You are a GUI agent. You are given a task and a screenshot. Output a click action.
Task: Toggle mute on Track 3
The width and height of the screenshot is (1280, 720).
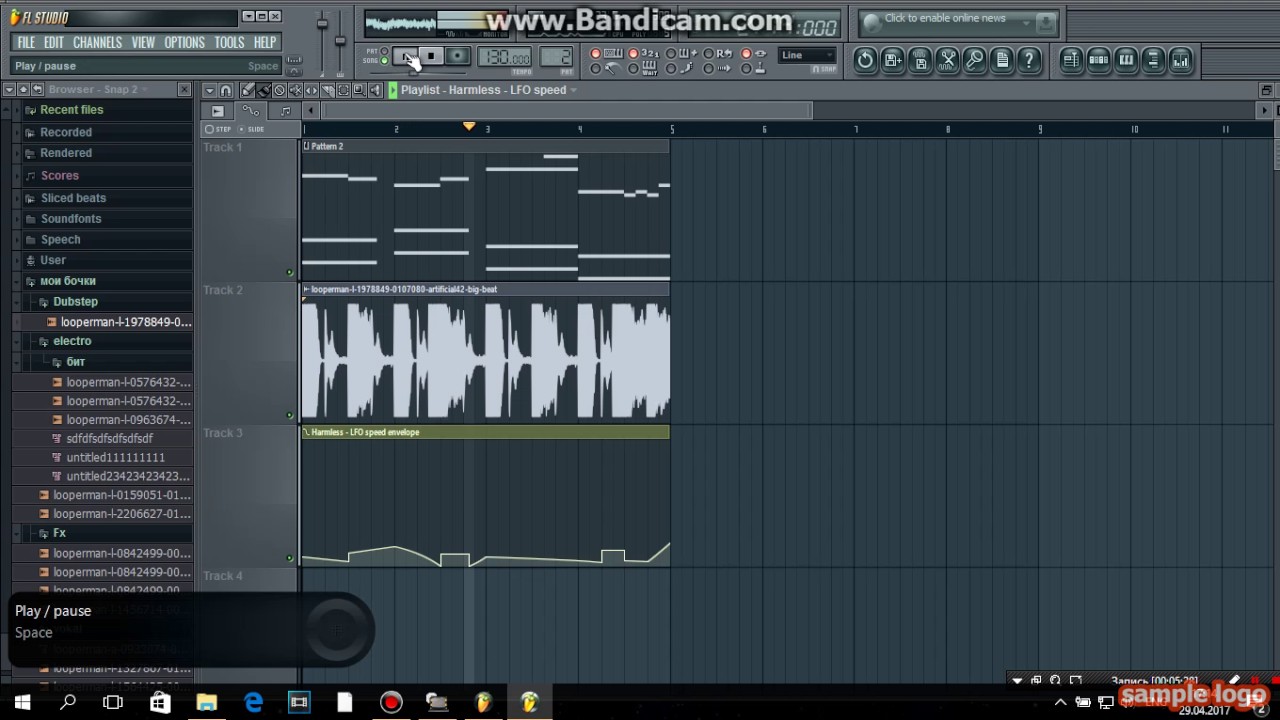tap(290, 558)
